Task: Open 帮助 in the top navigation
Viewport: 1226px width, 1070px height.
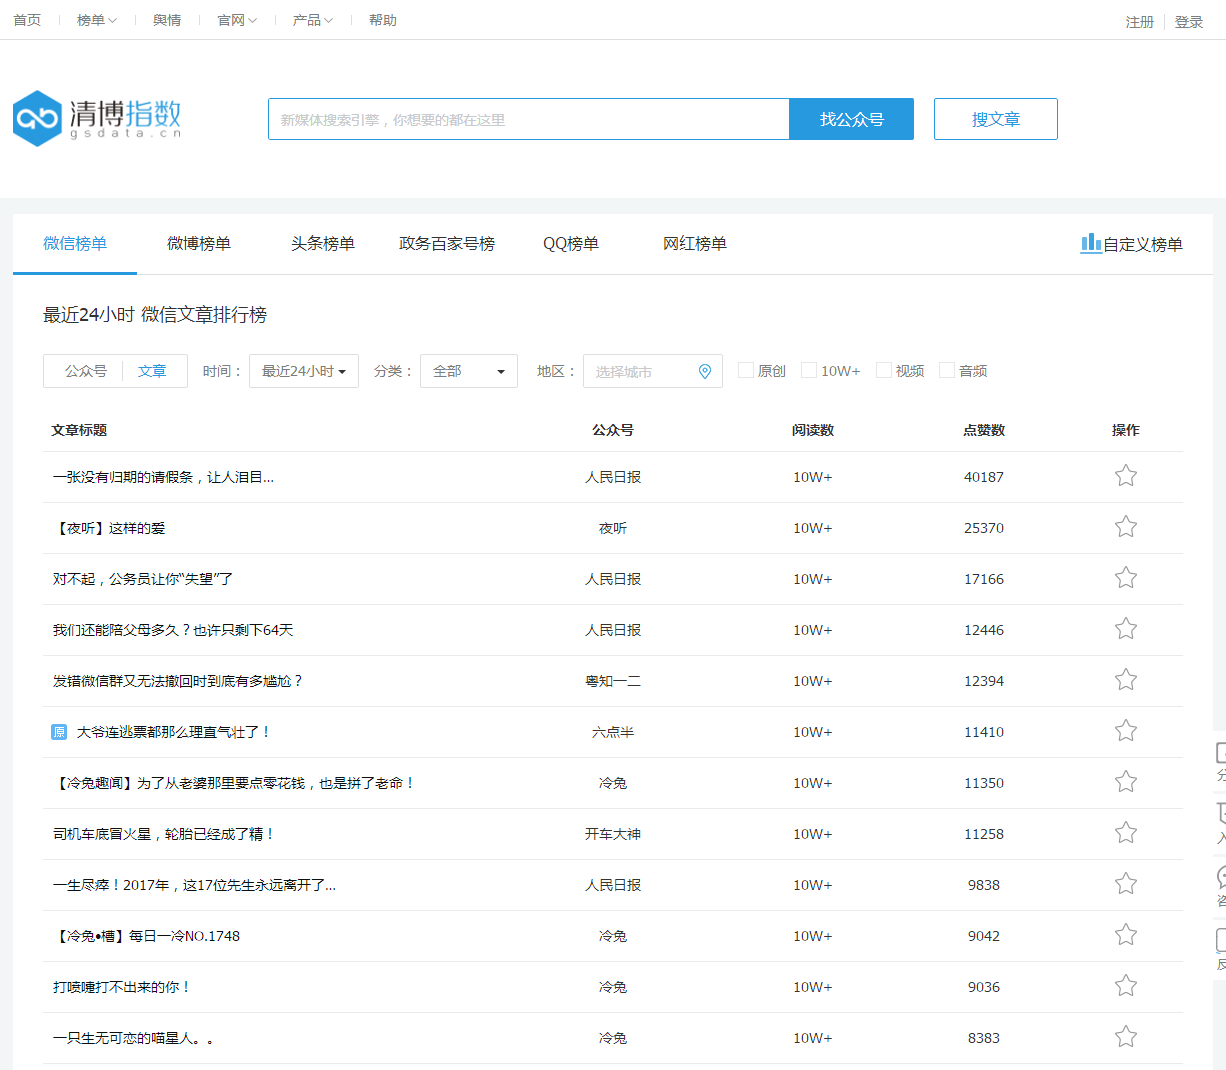Action: (x=383, y=20)
